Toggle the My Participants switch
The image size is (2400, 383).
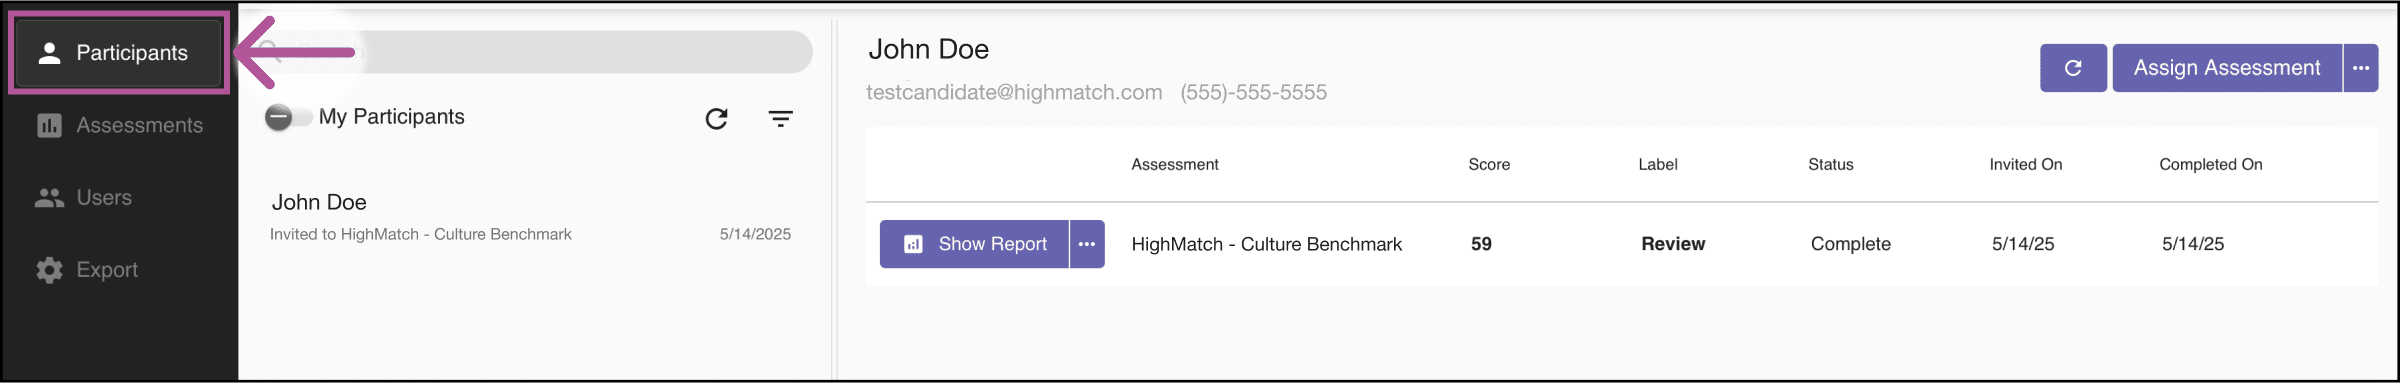[287, 117]
